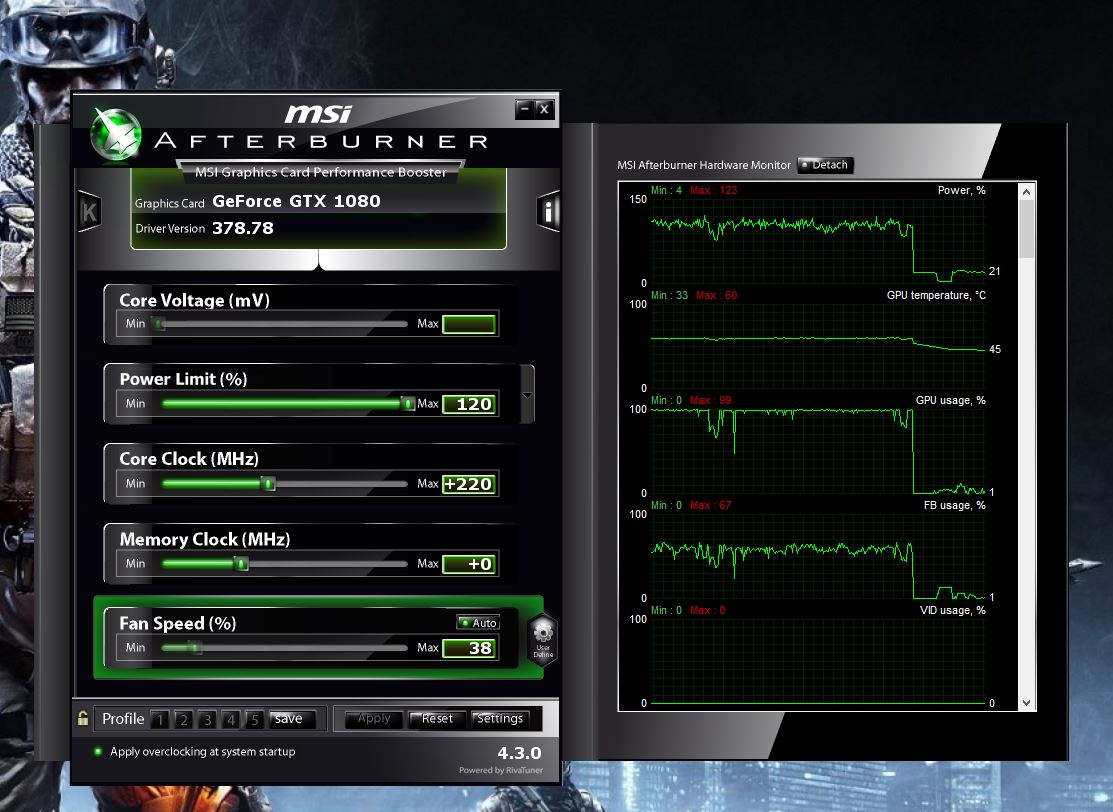Click the Core Clock +220 value field
This screenshot has height=812, width=1113.
click(x=468, y=484)
